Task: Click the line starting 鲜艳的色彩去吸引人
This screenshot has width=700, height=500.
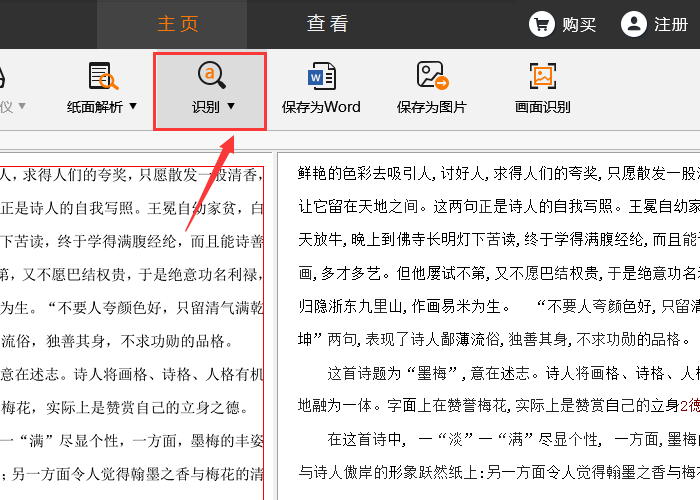Action: [499, 173]
